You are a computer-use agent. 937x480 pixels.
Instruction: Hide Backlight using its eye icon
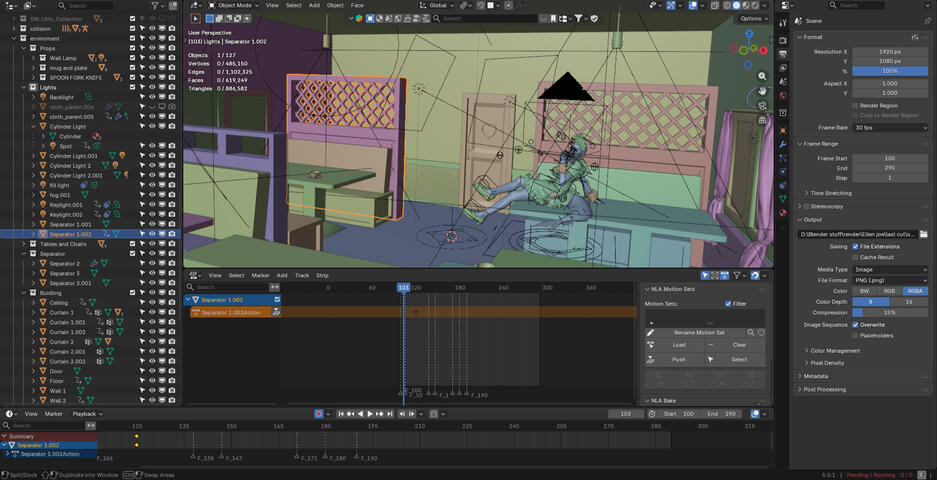coord(153,97)
